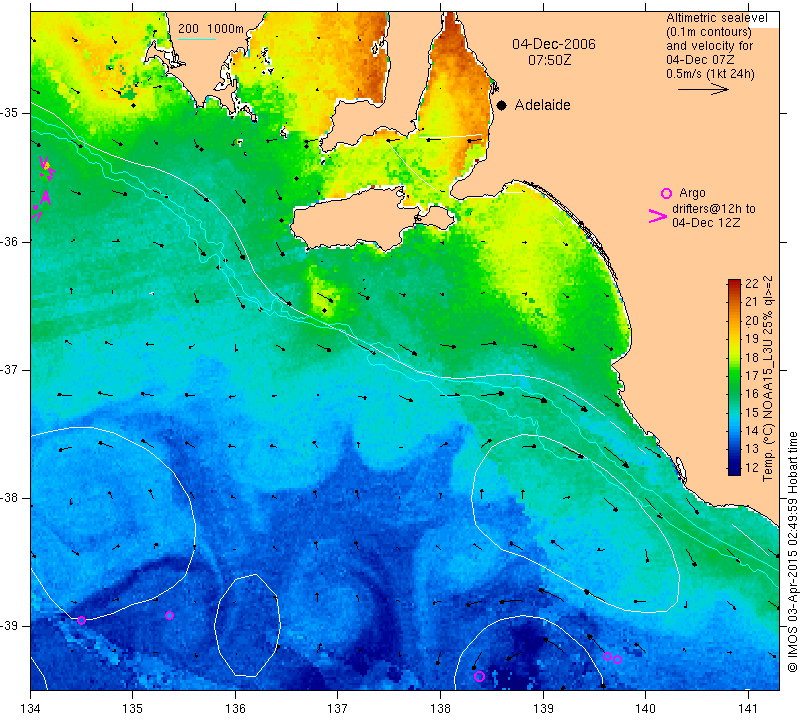Viewport: 800px width, 720px height.
Task: Click the Argo legend circle symbol
Action: point(666,193)
